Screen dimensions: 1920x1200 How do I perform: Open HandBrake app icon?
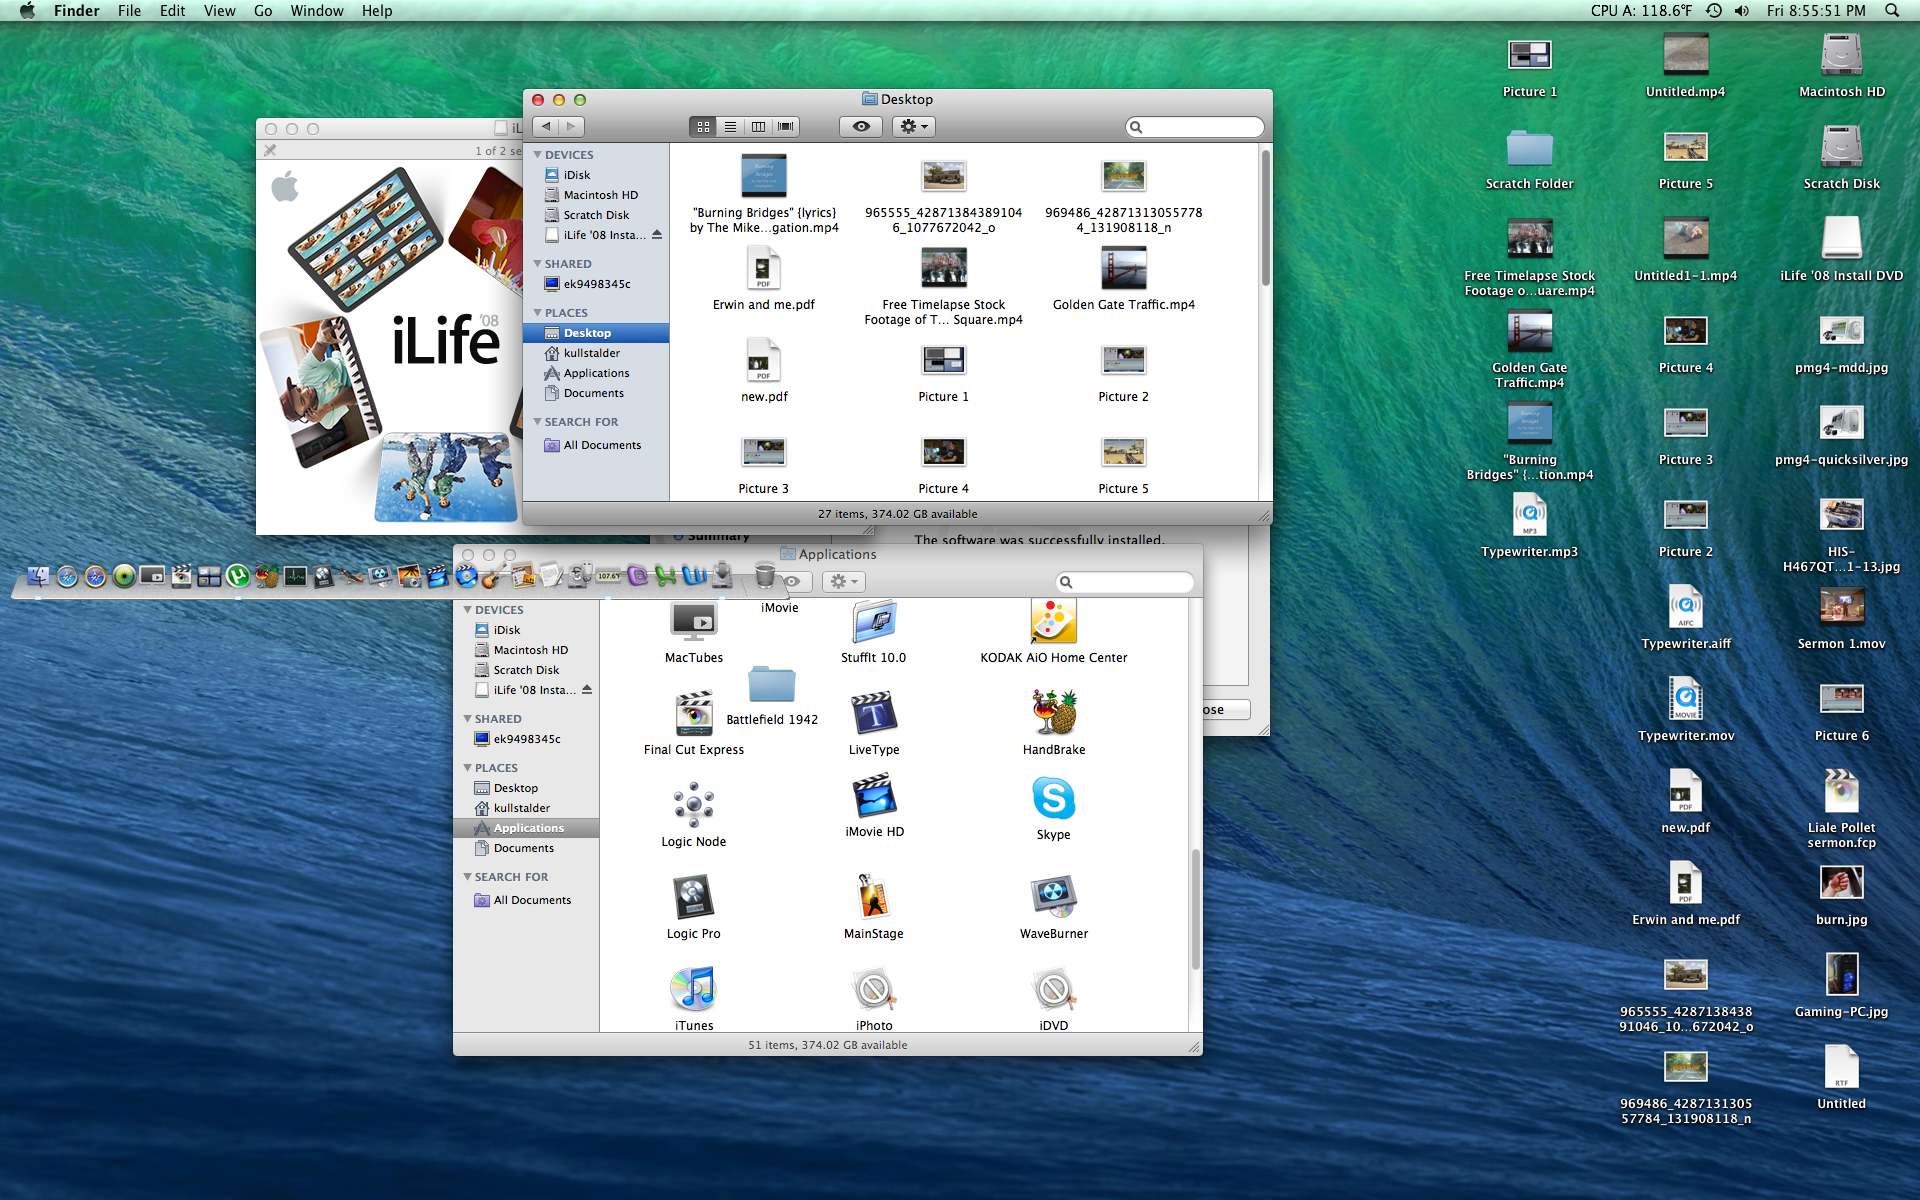coord(1053,713)
